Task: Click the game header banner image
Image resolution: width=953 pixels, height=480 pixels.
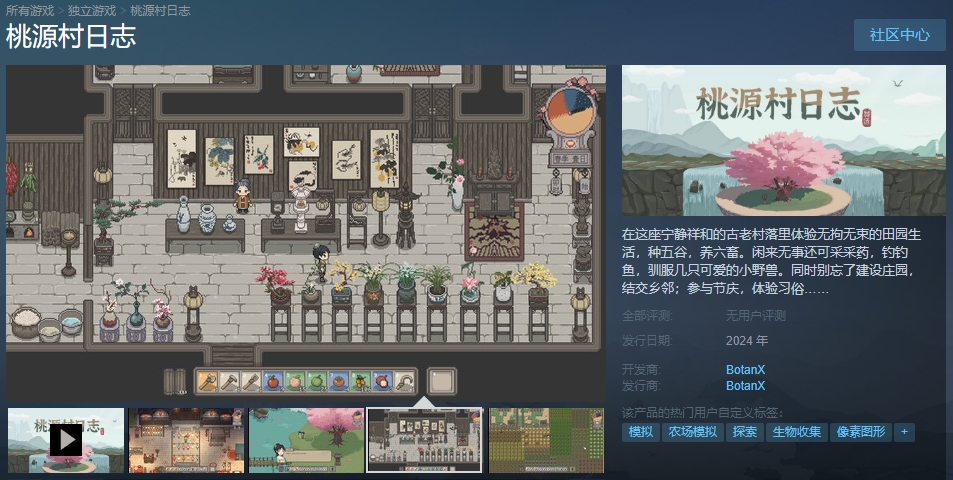Action: [x=783, y=140]
